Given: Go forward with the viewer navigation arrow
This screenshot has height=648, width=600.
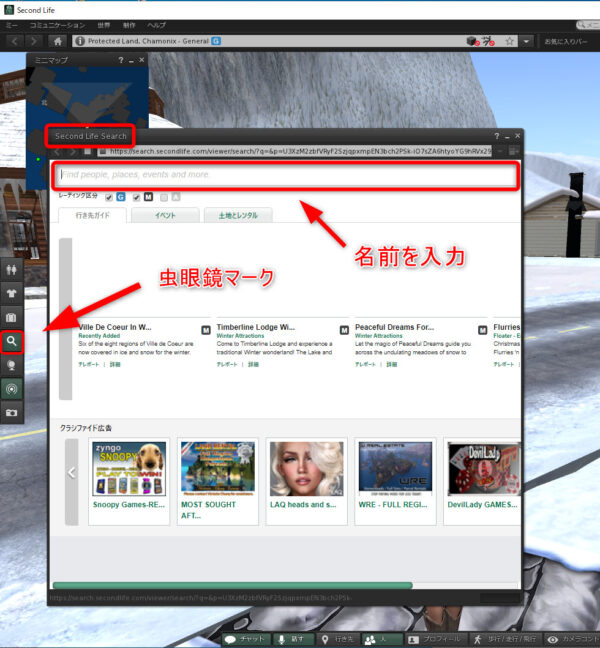Looking at the screenshot, I should click(33, 41).
